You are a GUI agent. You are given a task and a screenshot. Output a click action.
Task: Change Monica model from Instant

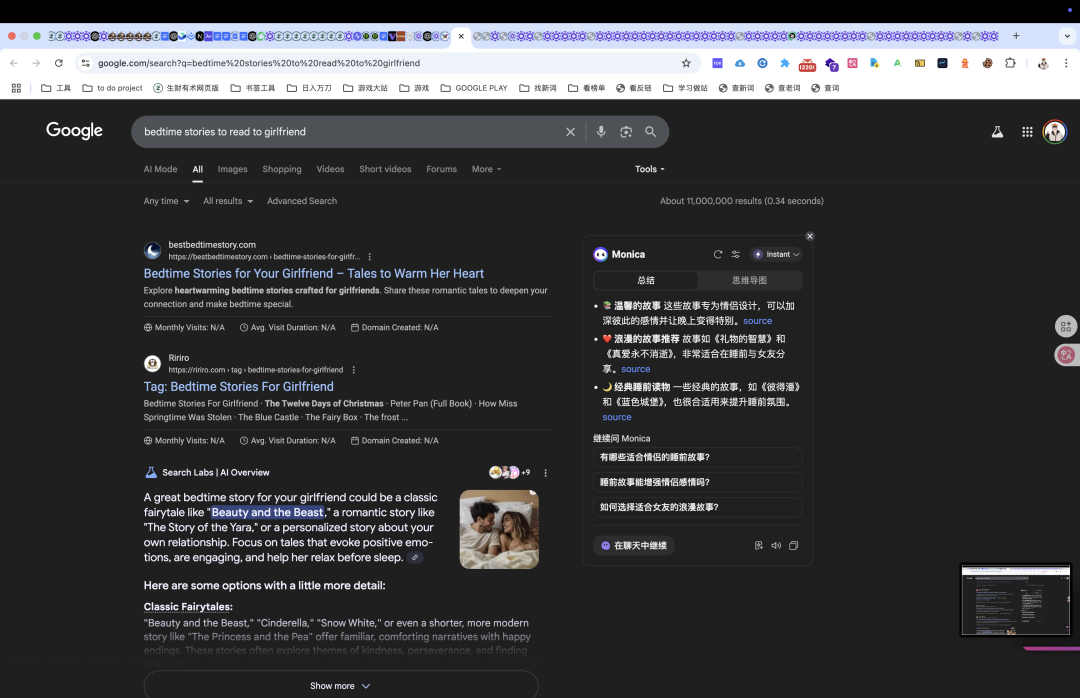pyautogui.click(x=776, y=254)
